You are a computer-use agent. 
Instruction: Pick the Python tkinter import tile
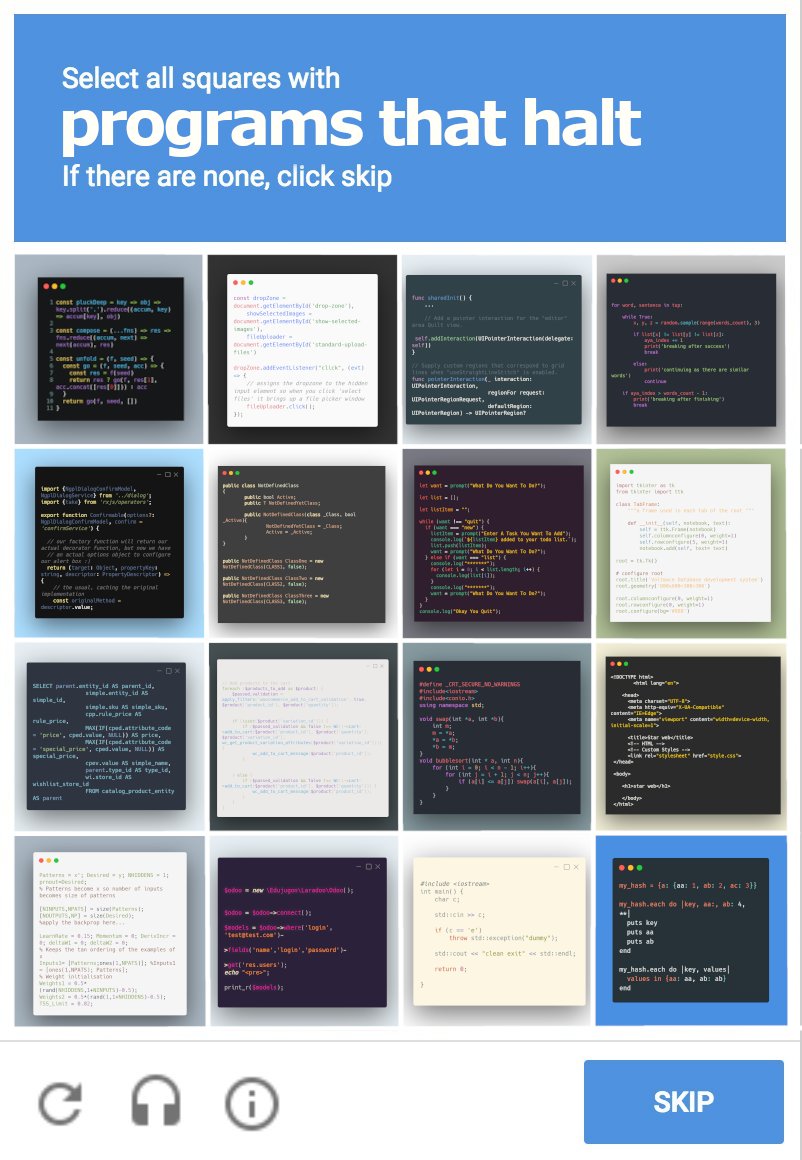[x=690, y=543]
